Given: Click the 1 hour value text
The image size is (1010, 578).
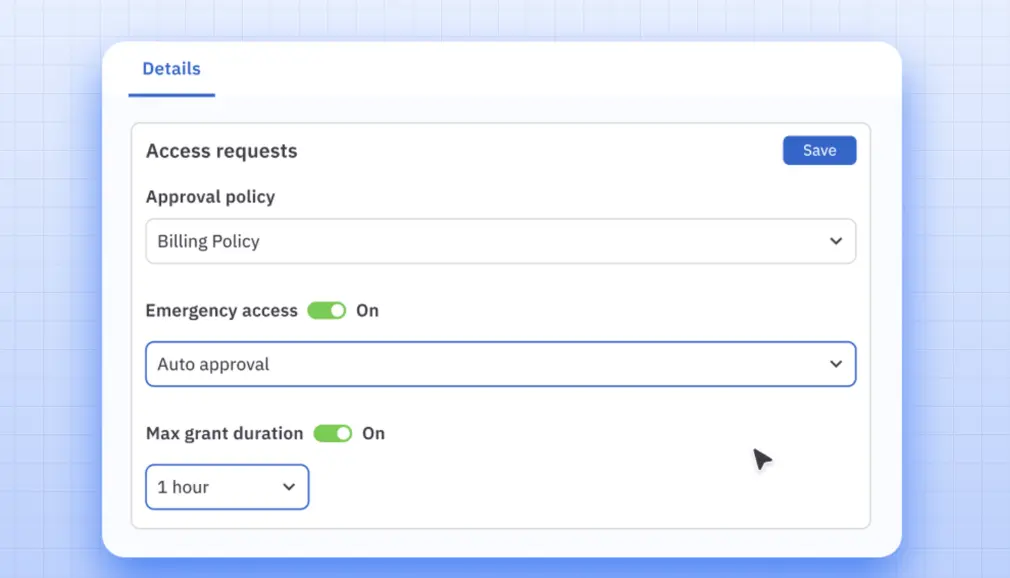Looking at the screenshot, I should [183, 487].
